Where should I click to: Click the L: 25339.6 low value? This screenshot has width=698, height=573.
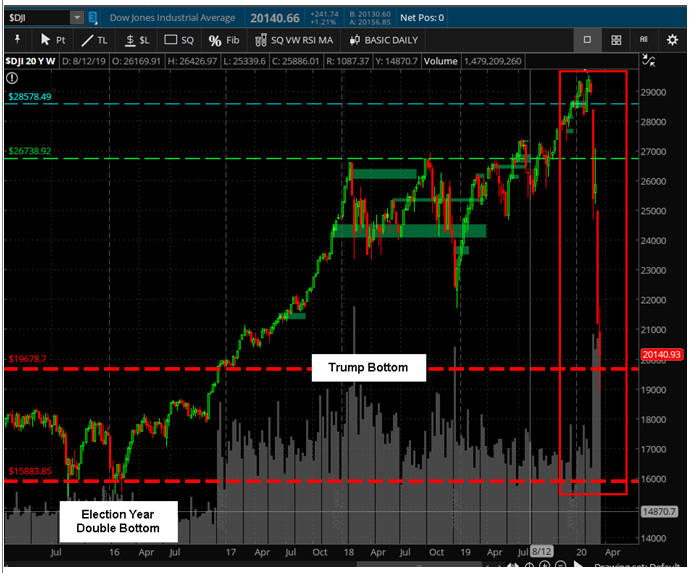[244, 61]
